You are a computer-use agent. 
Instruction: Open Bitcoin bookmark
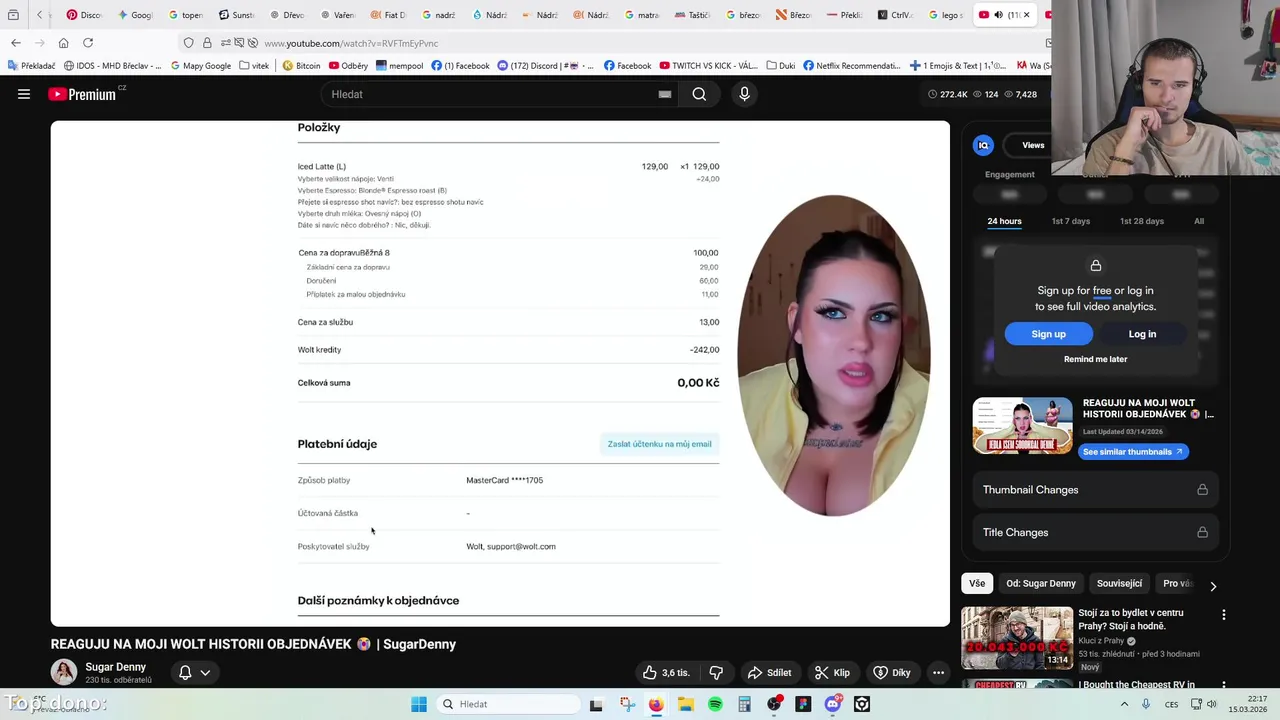(301, 66)
